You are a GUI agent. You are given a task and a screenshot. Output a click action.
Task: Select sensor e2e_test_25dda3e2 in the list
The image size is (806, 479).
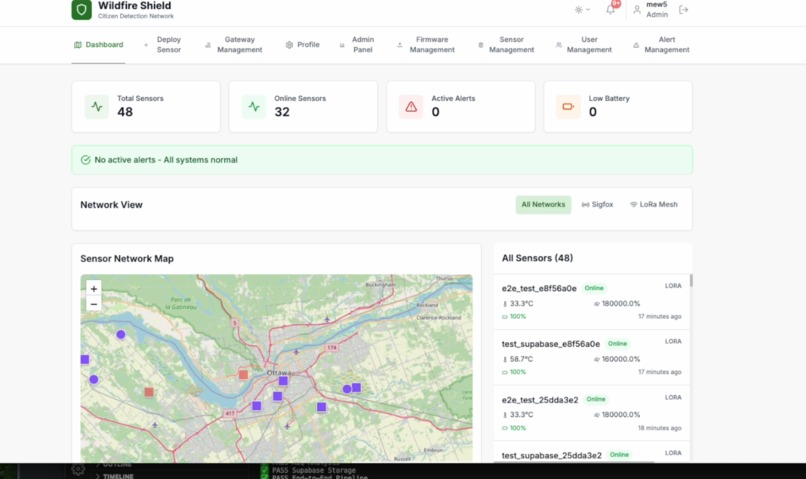coord(592,413)
